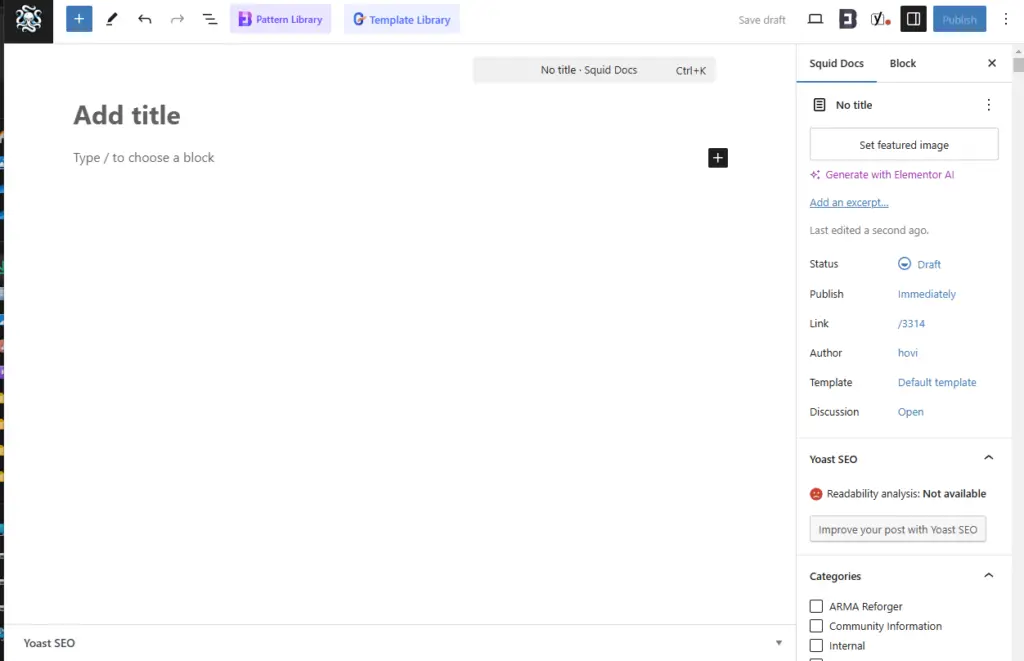Image resolution: width=1024 pixels, height=661 pixels.
Task: Click Set featured image
Action: (x=904, y=144)
